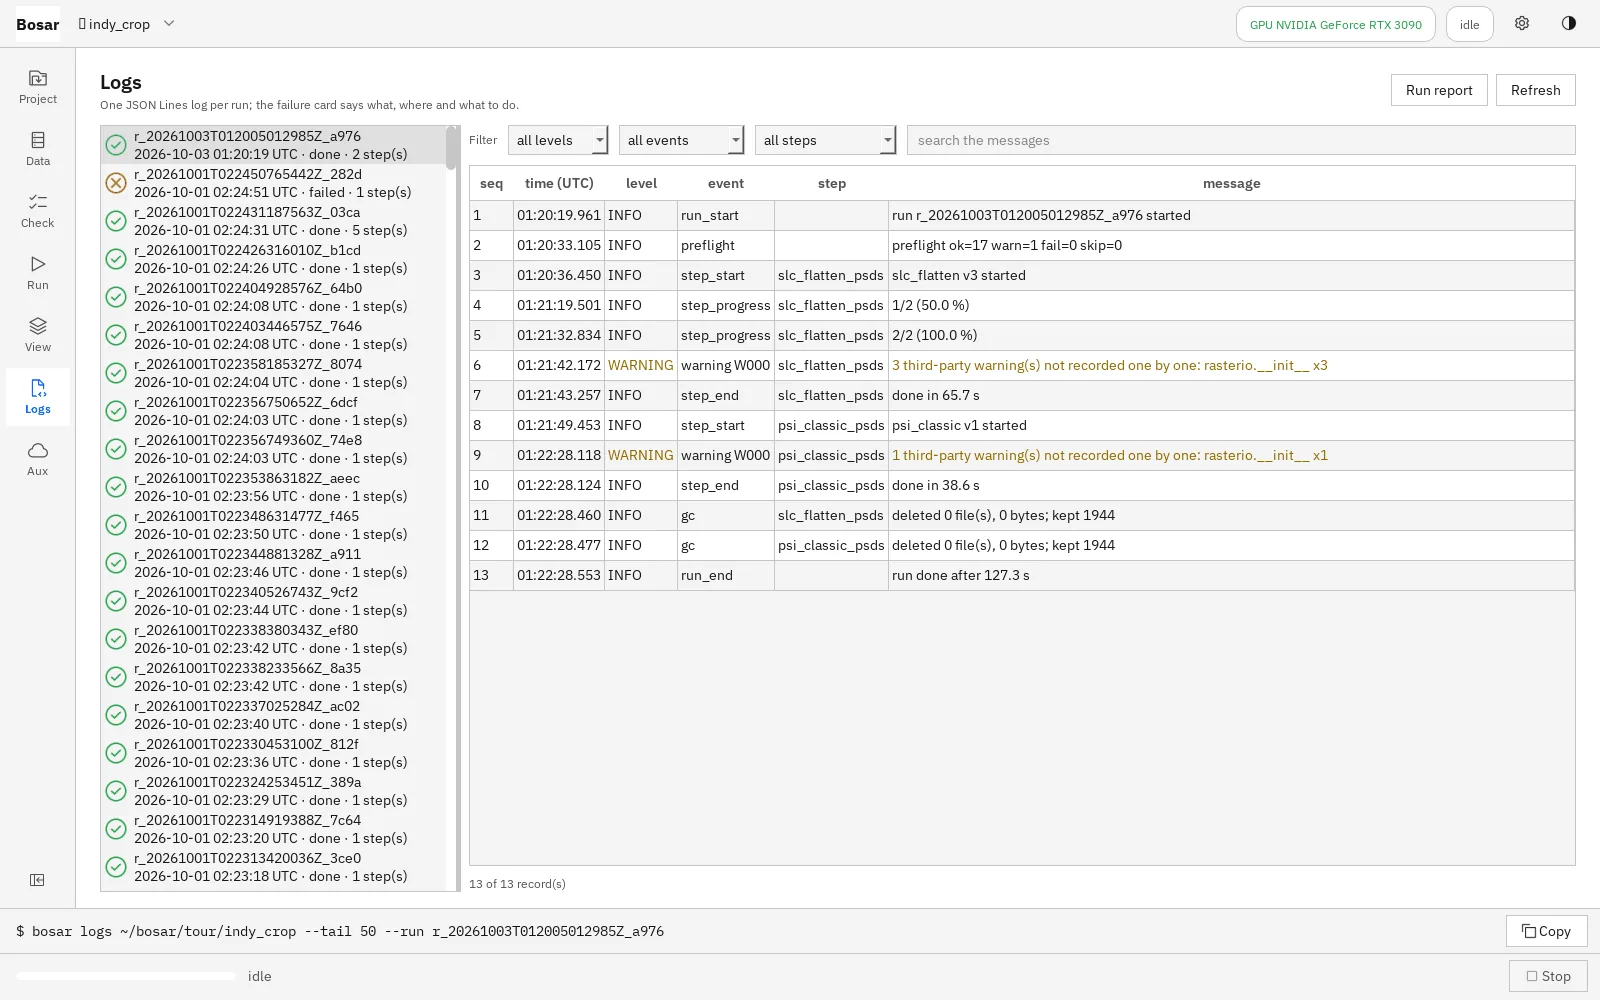This screenshot has height=1000, width=1600.
Task: Focus the search the messages field
Action: (1241, 140)
